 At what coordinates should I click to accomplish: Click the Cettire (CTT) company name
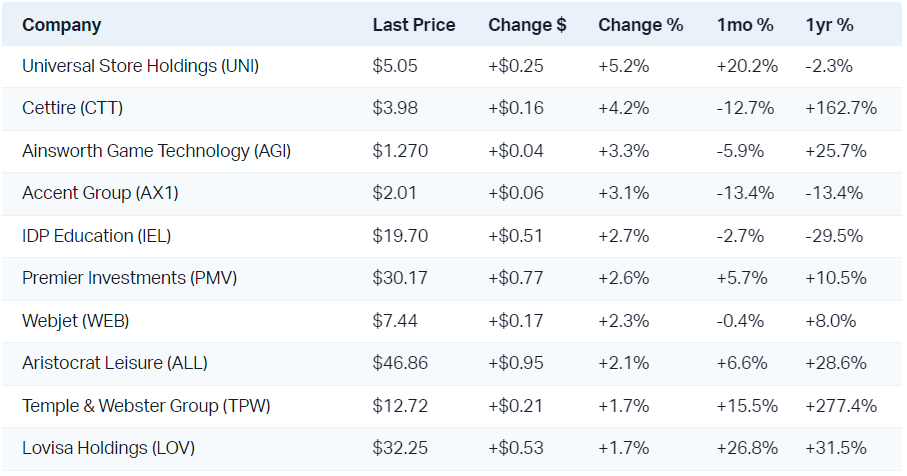click(x=72, y=108)
